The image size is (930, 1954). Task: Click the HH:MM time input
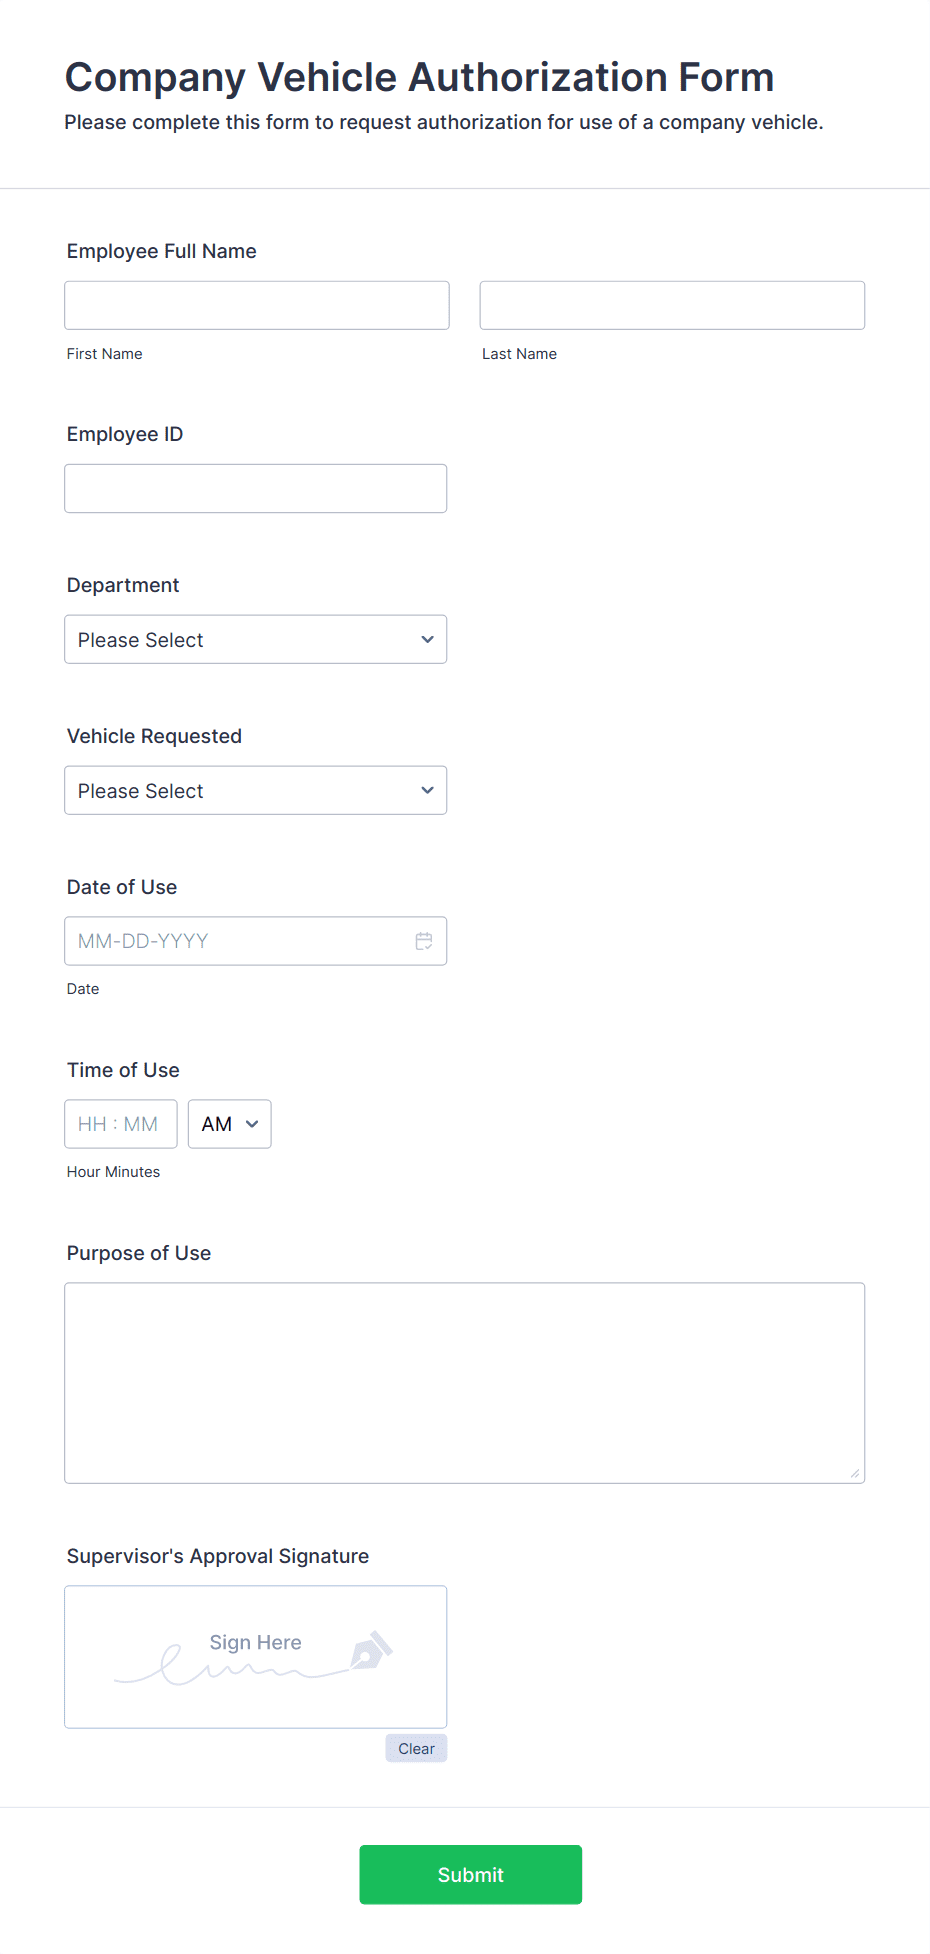tap(120, 1124)
